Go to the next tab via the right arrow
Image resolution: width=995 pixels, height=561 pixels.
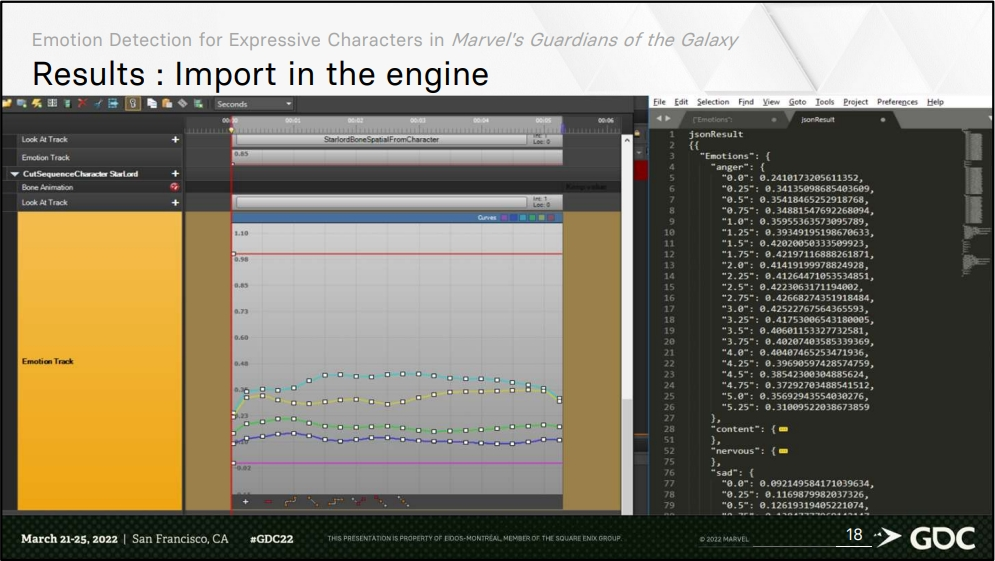click(x=668, y=119)
